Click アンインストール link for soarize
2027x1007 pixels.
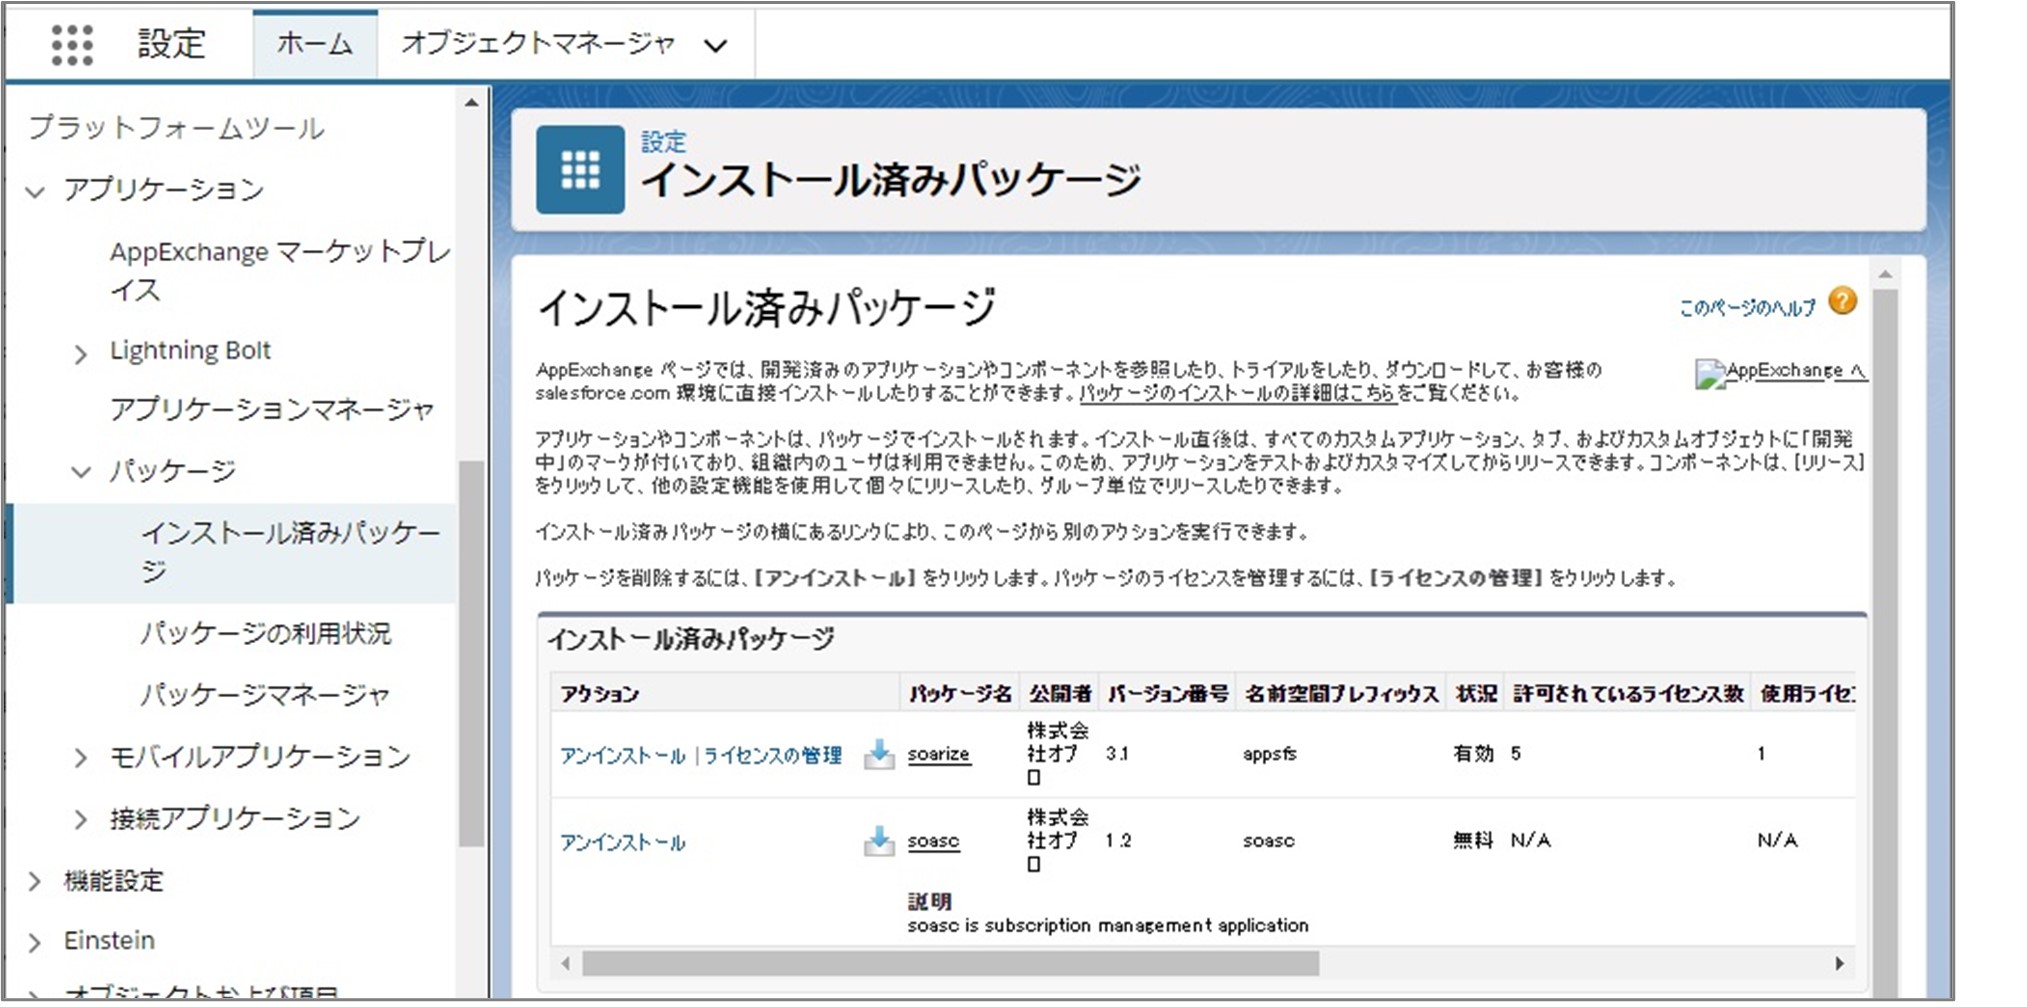pyautogui.click(x=622, y=755)
